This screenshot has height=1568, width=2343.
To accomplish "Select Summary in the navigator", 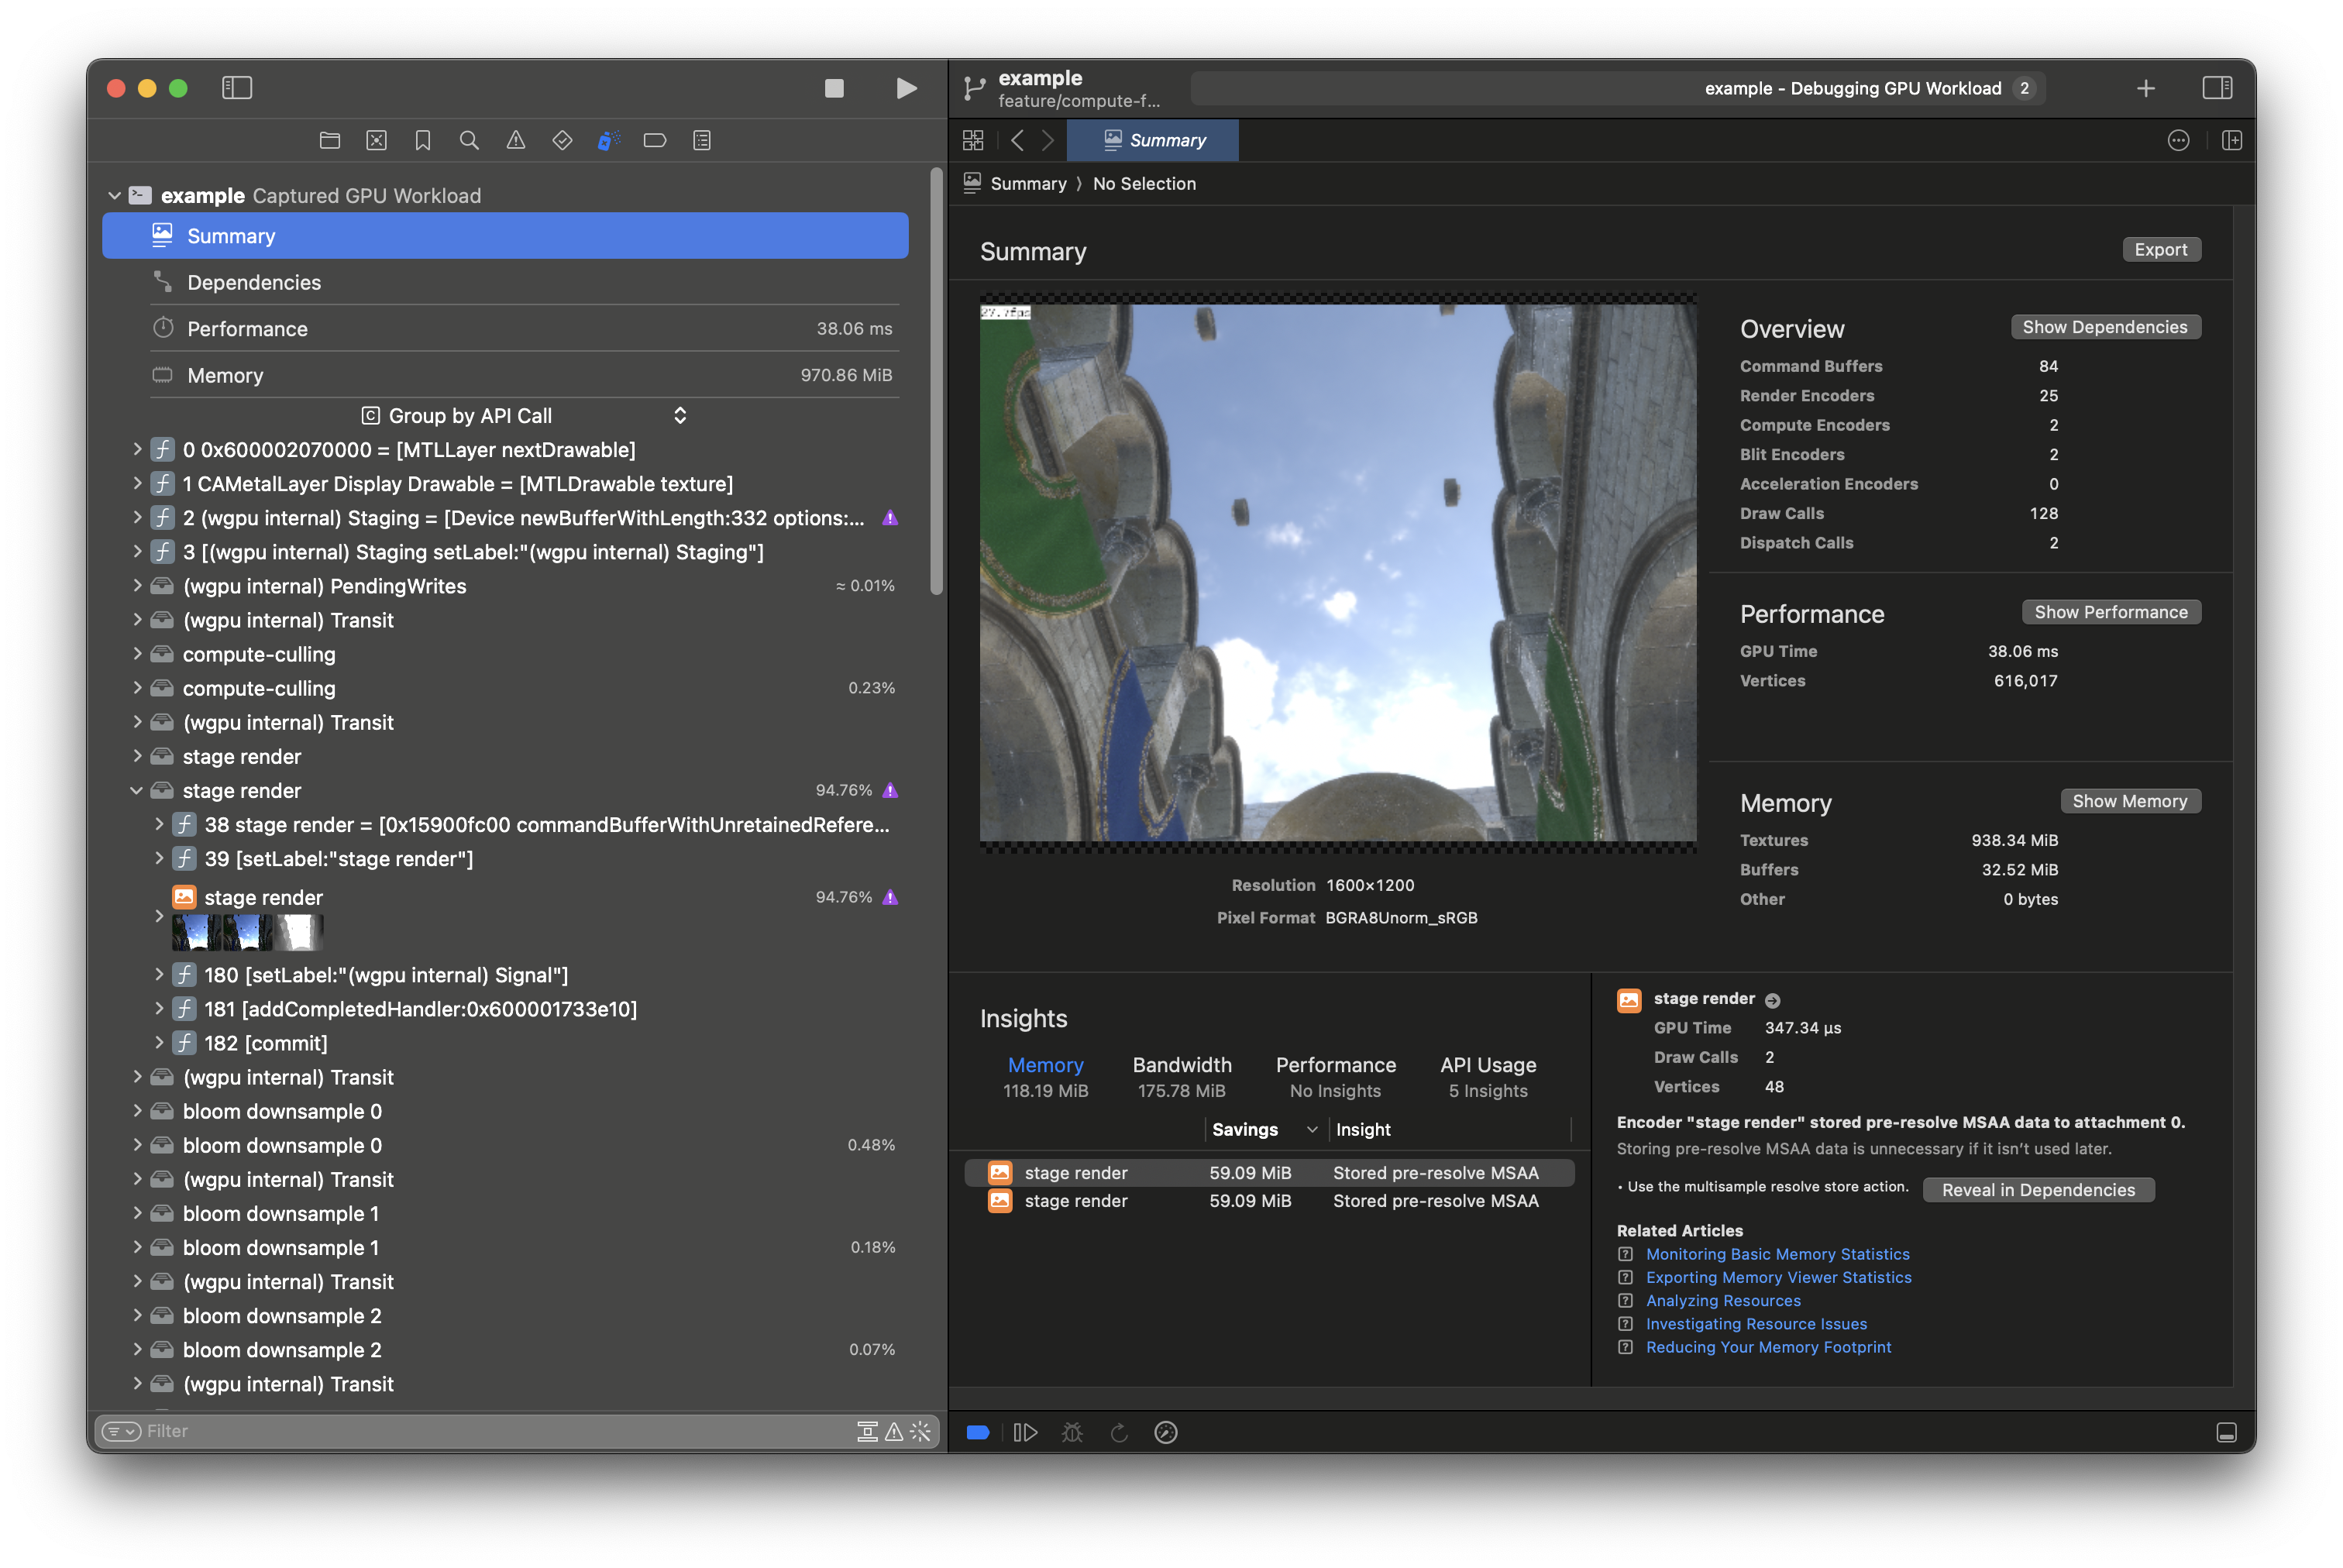I will tap(505, 236).
